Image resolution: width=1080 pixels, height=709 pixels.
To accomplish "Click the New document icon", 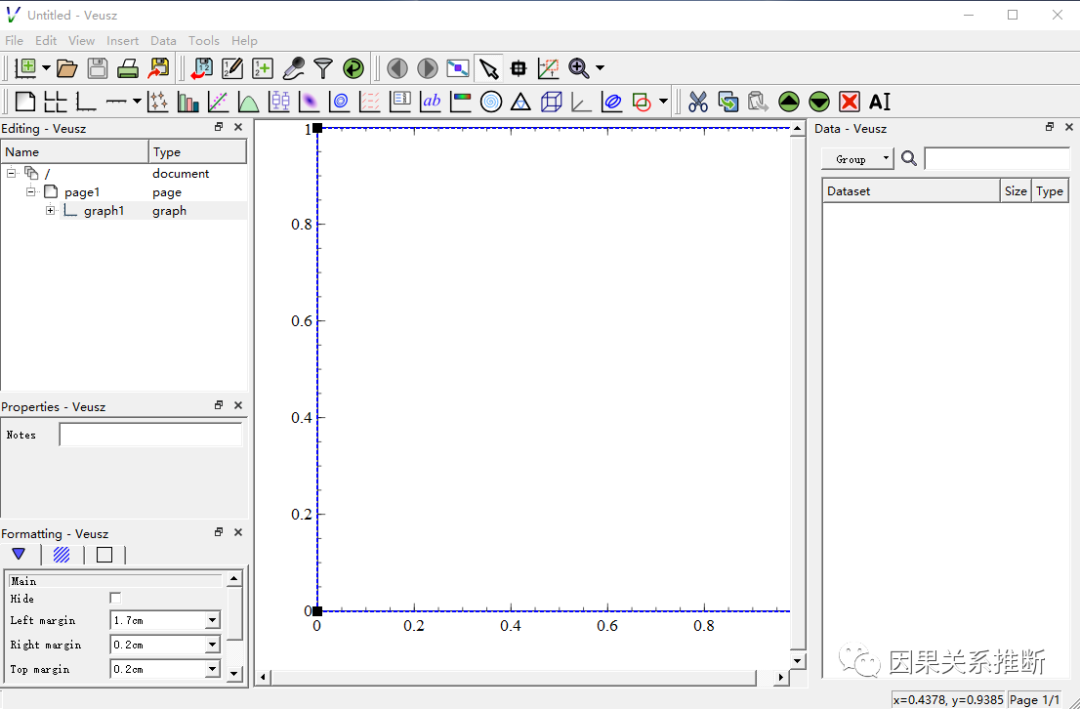I will [x=25, y=68].
